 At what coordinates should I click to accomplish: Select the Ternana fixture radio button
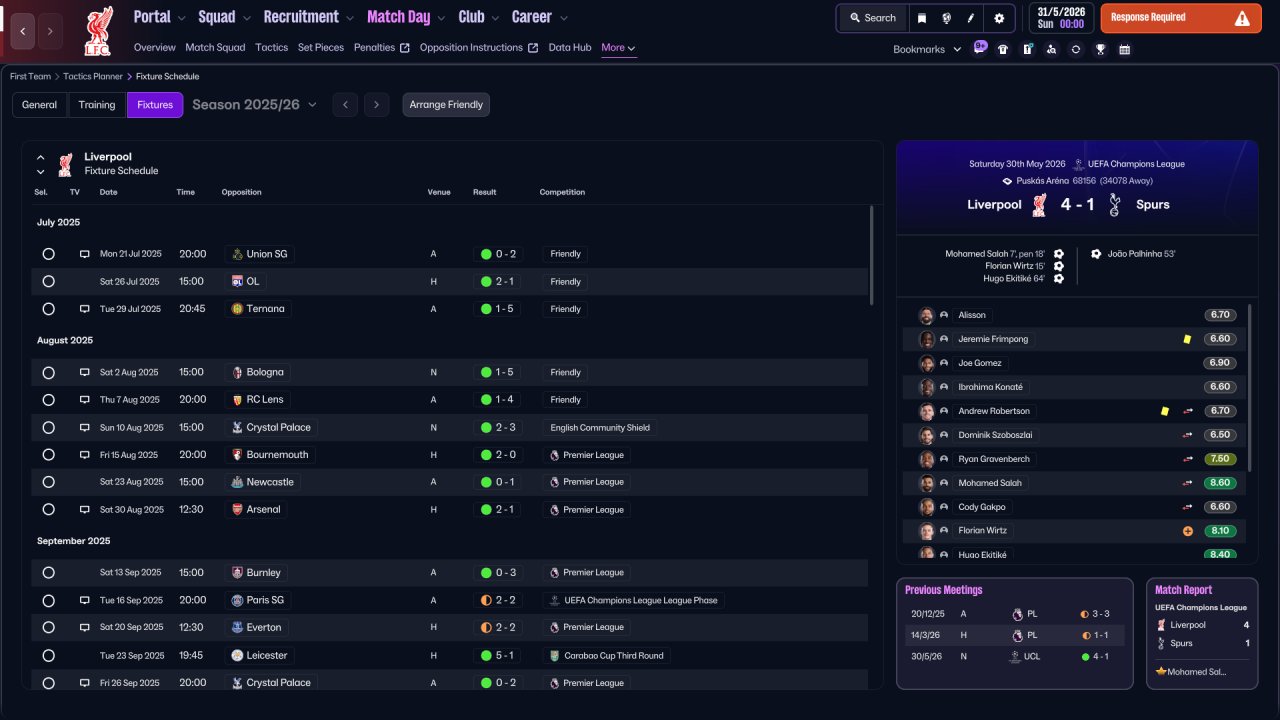pyautogui.click(x=48, y=309)
